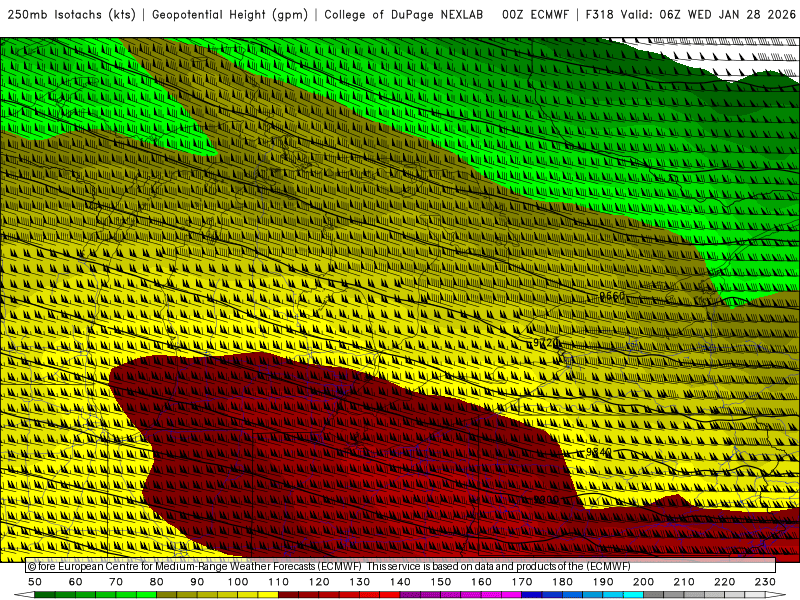The width and height of the screenshot is (800, 600).
Task: Click the dark gray swatch just after 200
Action: click(654, 595)
